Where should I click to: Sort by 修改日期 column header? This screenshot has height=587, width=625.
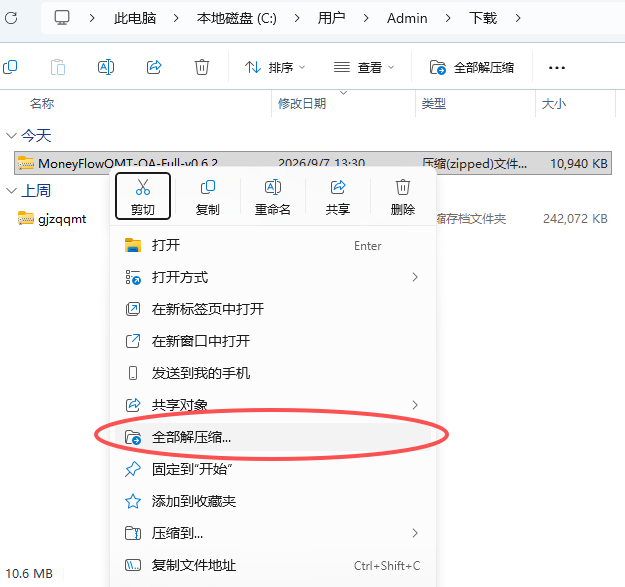pyautogui.click(x=302, y=104)
